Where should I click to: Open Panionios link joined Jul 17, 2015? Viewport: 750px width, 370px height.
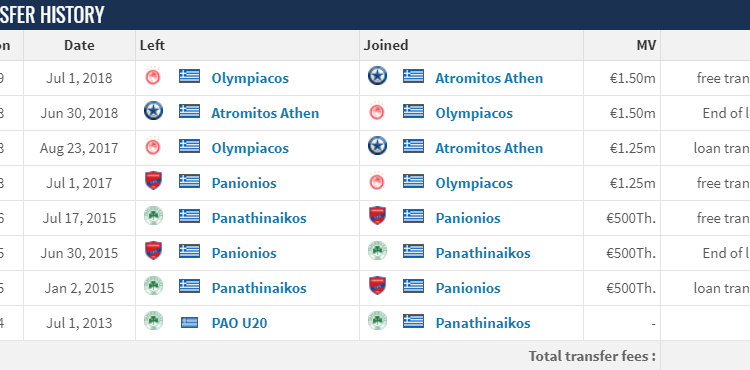coord(468,218)
